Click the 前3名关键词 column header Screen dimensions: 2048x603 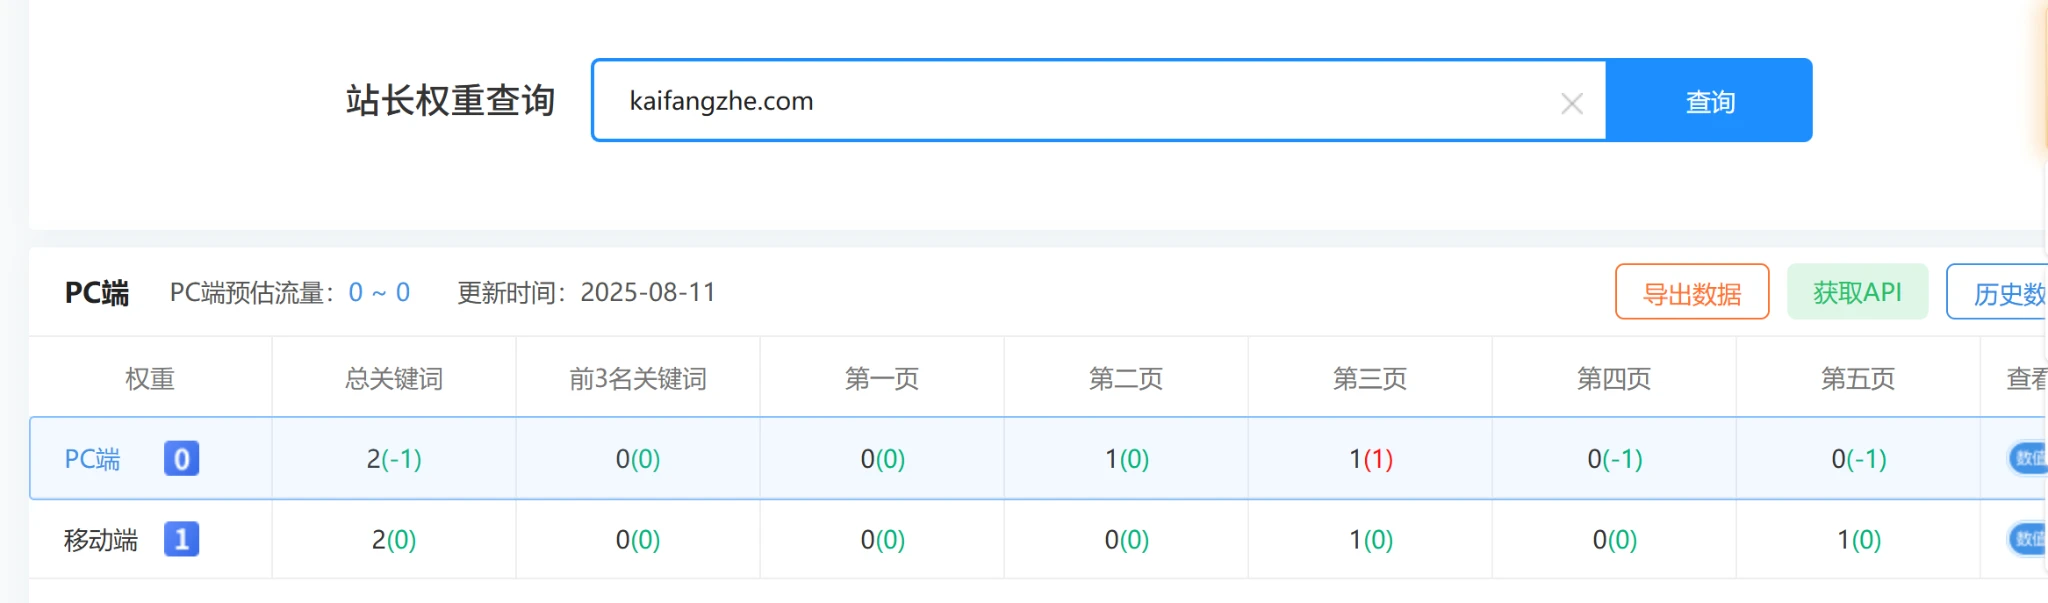(x=638, y=379)
